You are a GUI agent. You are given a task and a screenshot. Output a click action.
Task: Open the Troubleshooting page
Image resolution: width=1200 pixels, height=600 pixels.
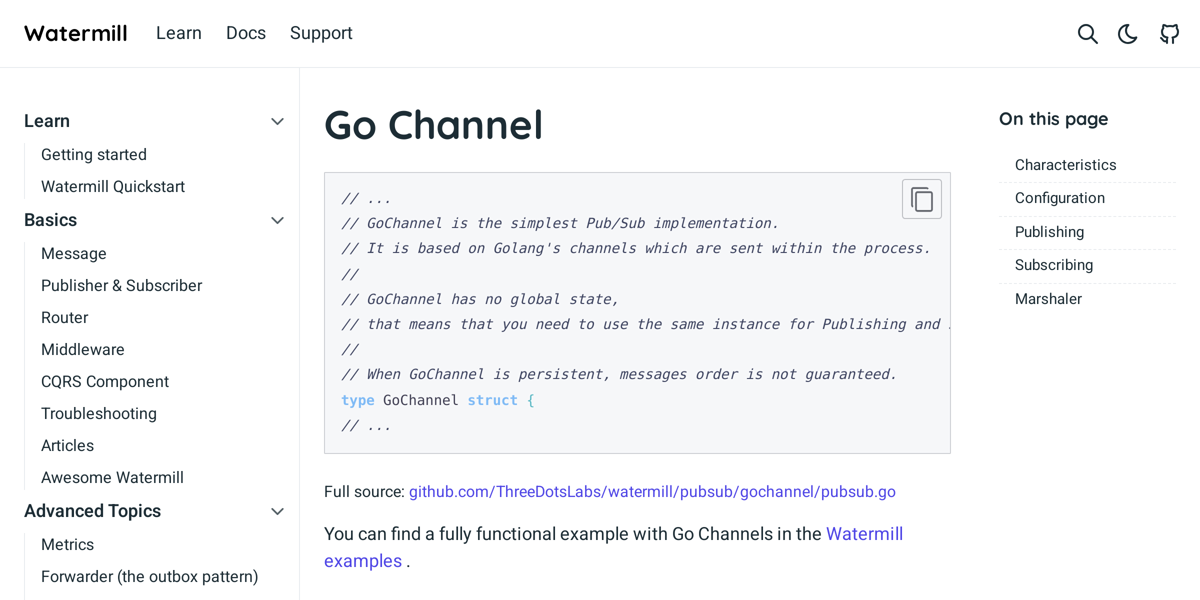point(98,413)
